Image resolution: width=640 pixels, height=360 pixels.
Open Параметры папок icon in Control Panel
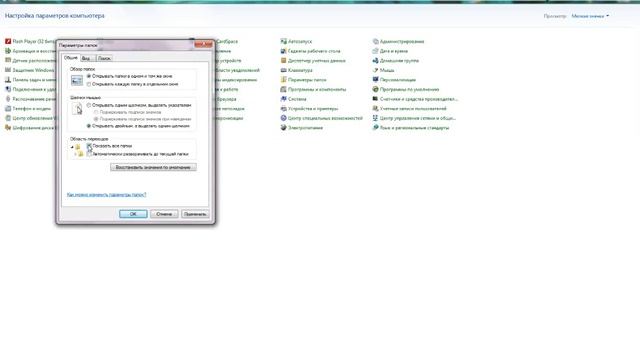coord(283,80)
